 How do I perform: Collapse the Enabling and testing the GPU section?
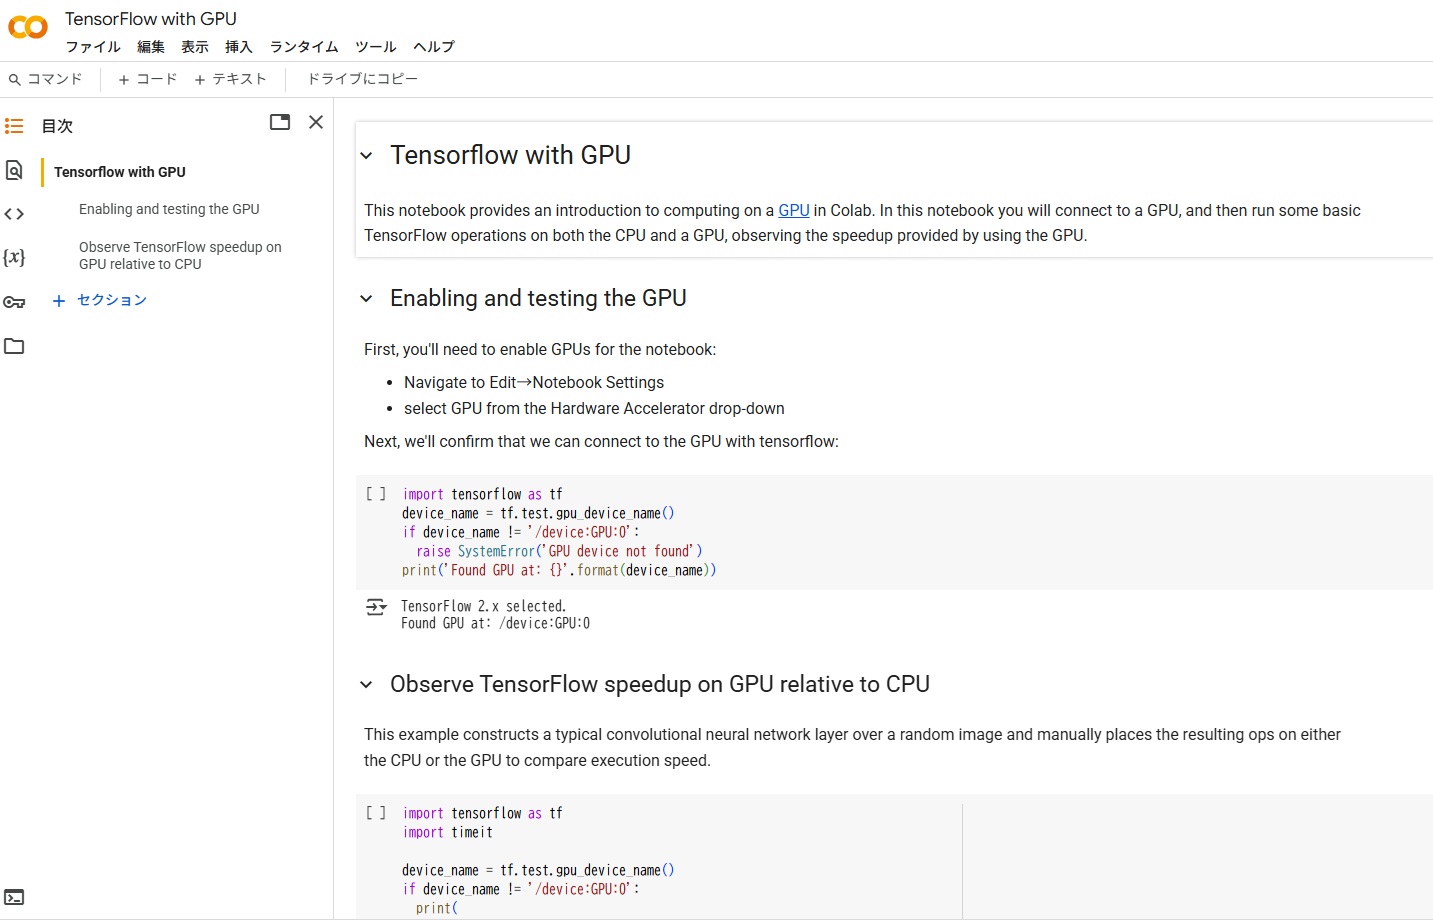[366, 299]
